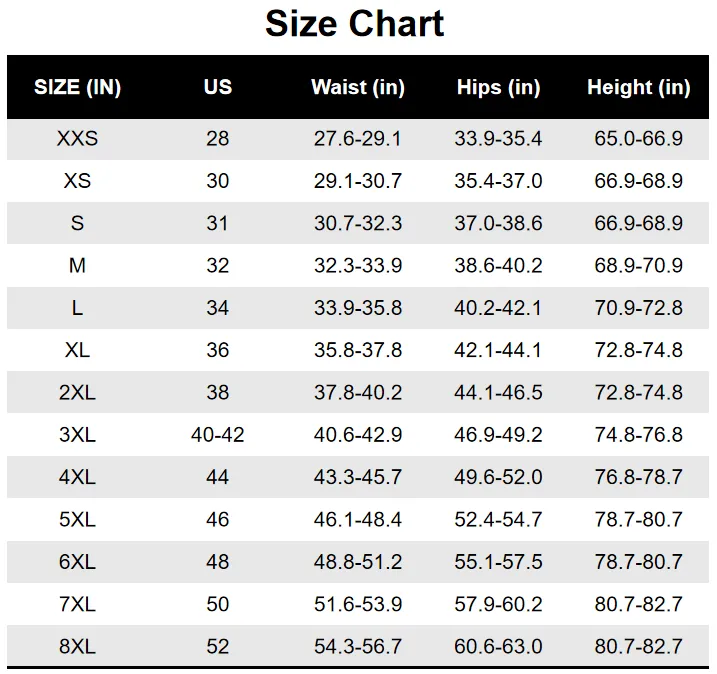
Task: Click hips value 42.1-44.1 in XL row
Action: (x=498, y=350)
